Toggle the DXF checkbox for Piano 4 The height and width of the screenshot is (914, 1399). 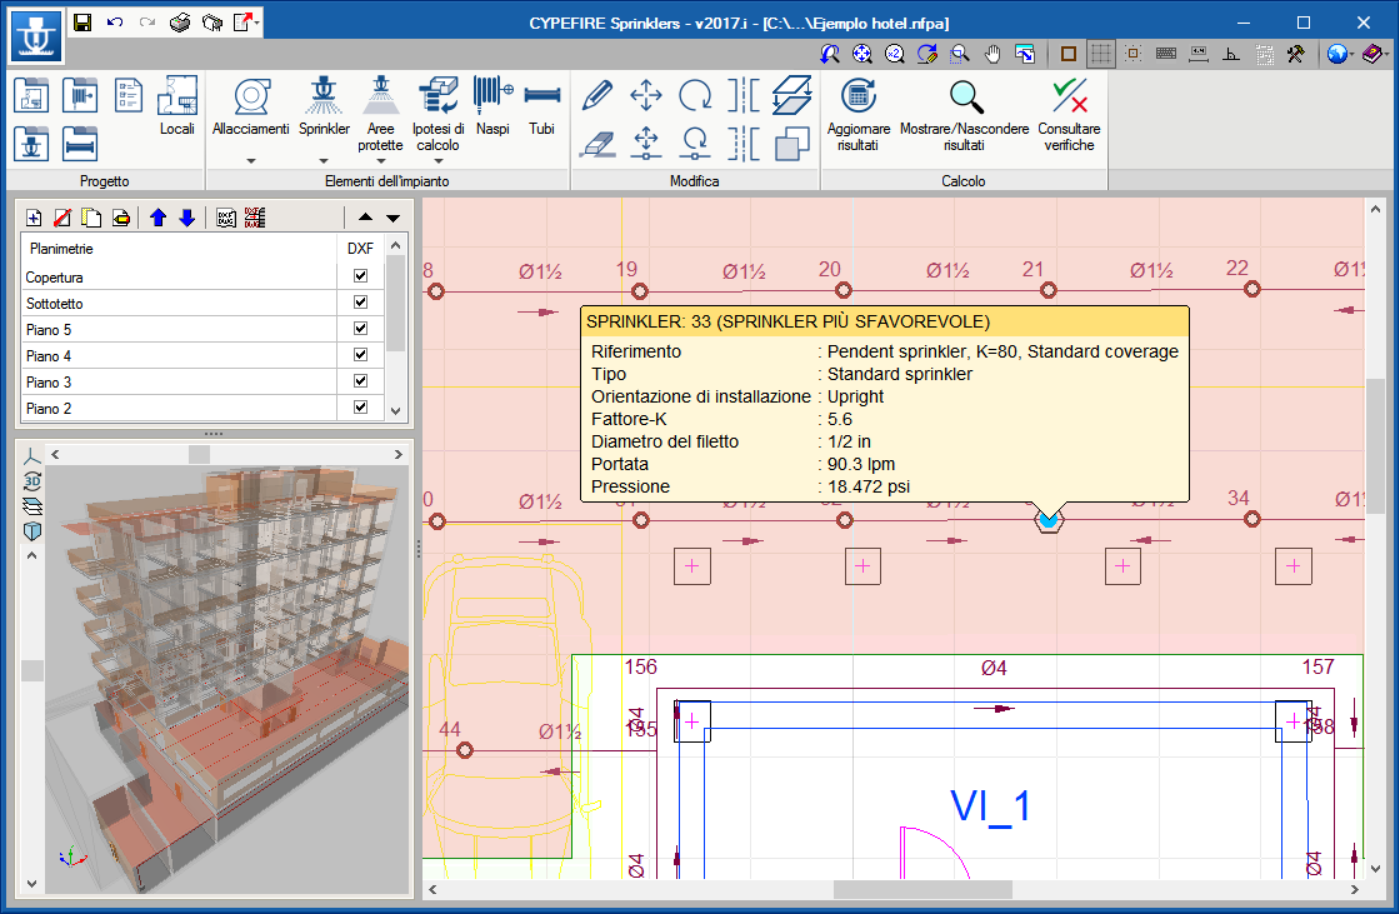pyautogui.click(x=361, y=354)
